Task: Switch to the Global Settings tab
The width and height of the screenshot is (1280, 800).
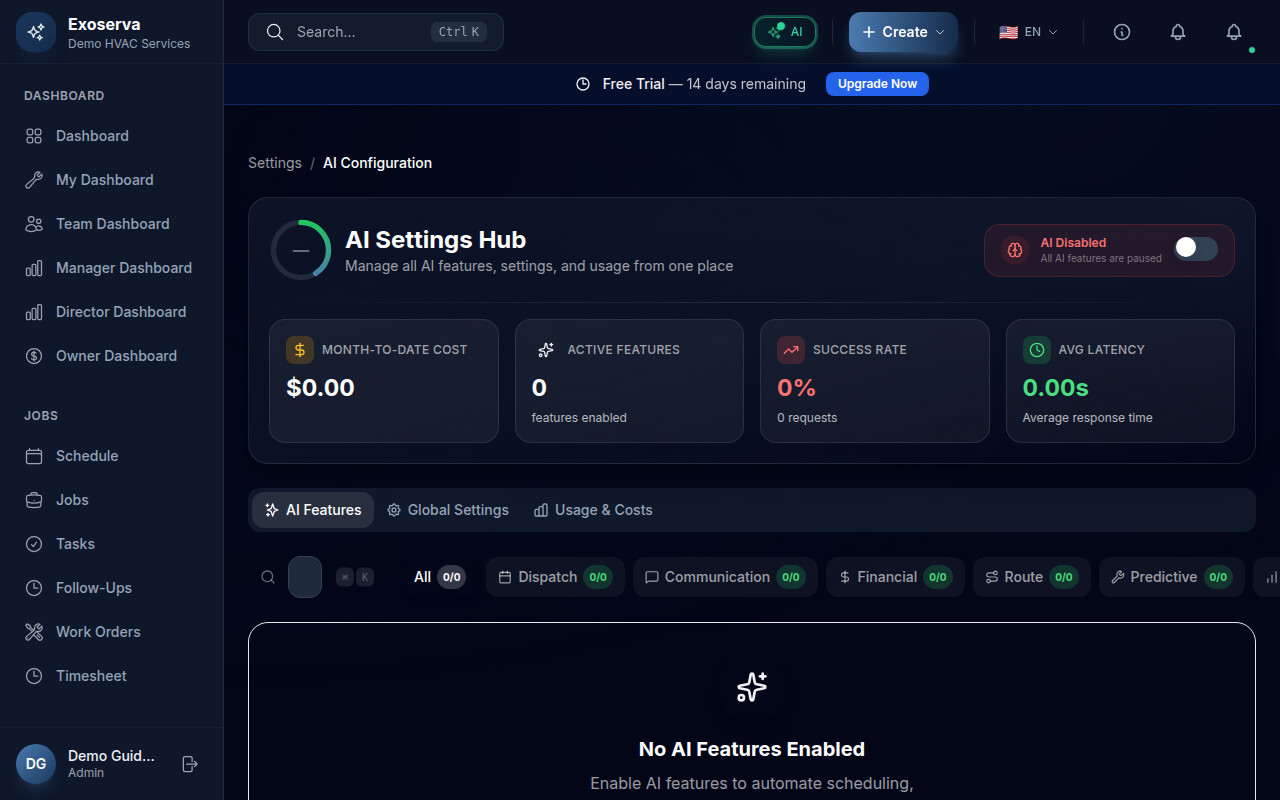Action: coord(448,510)
